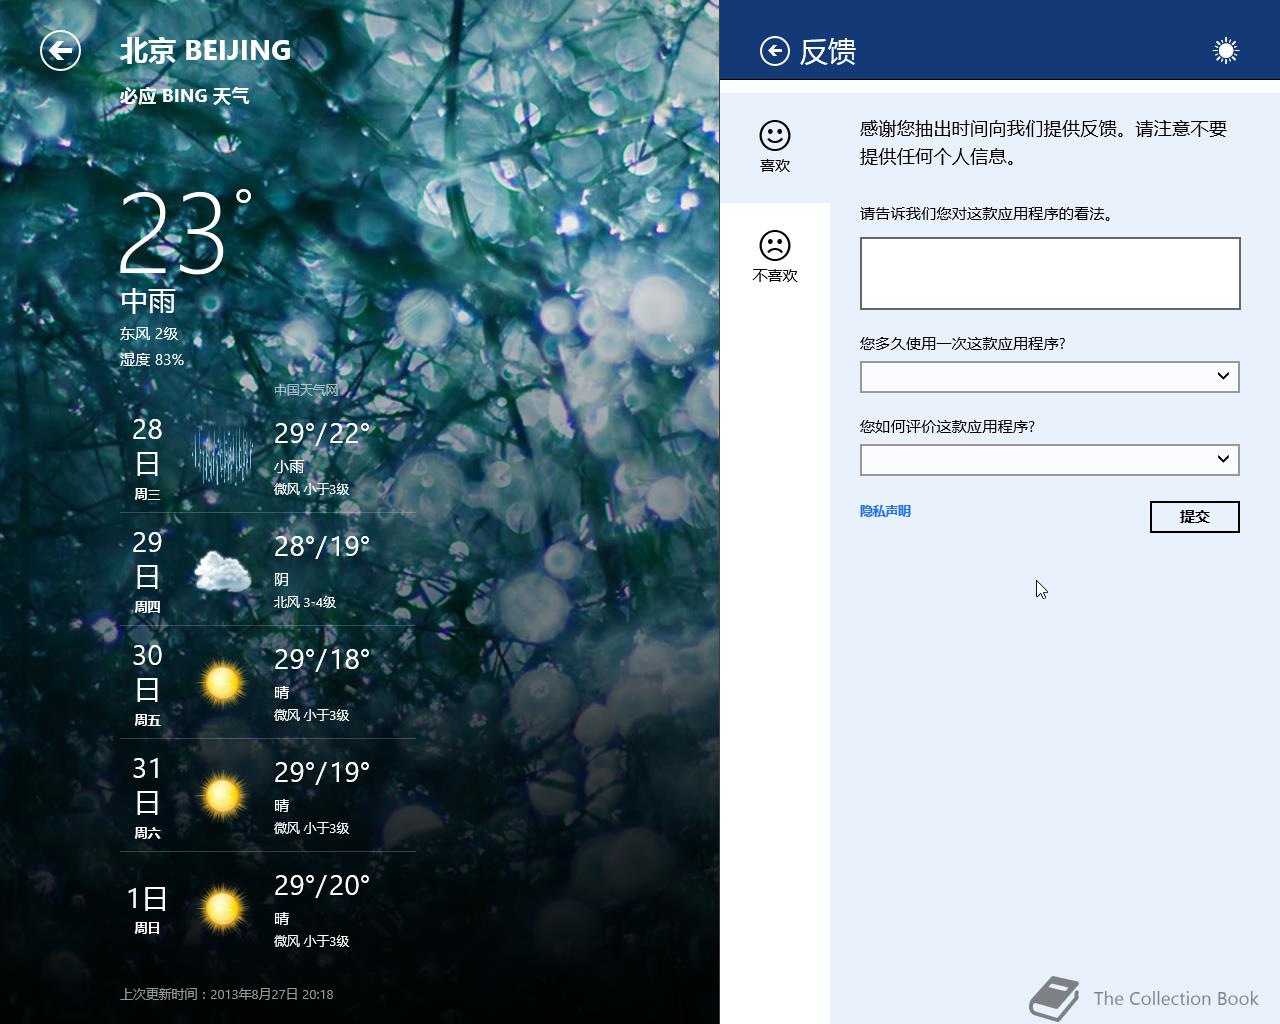Click the current temperature 23°
The image size is (1280, 1024).
[185, 232]
